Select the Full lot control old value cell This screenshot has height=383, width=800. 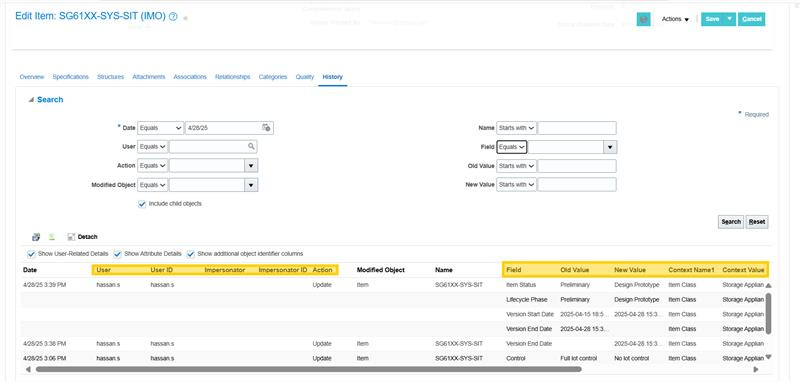click(579, 358)
